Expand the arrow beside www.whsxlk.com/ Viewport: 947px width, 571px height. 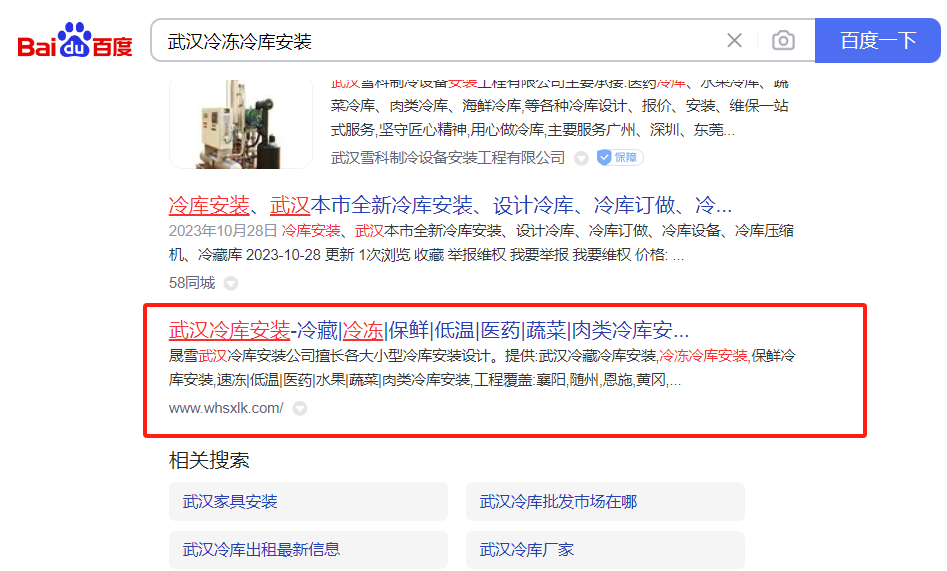point(300,408)
